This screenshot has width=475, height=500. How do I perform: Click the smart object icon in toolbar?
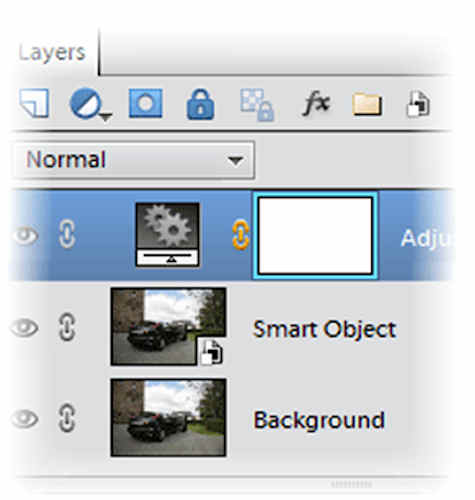[418, 104]
